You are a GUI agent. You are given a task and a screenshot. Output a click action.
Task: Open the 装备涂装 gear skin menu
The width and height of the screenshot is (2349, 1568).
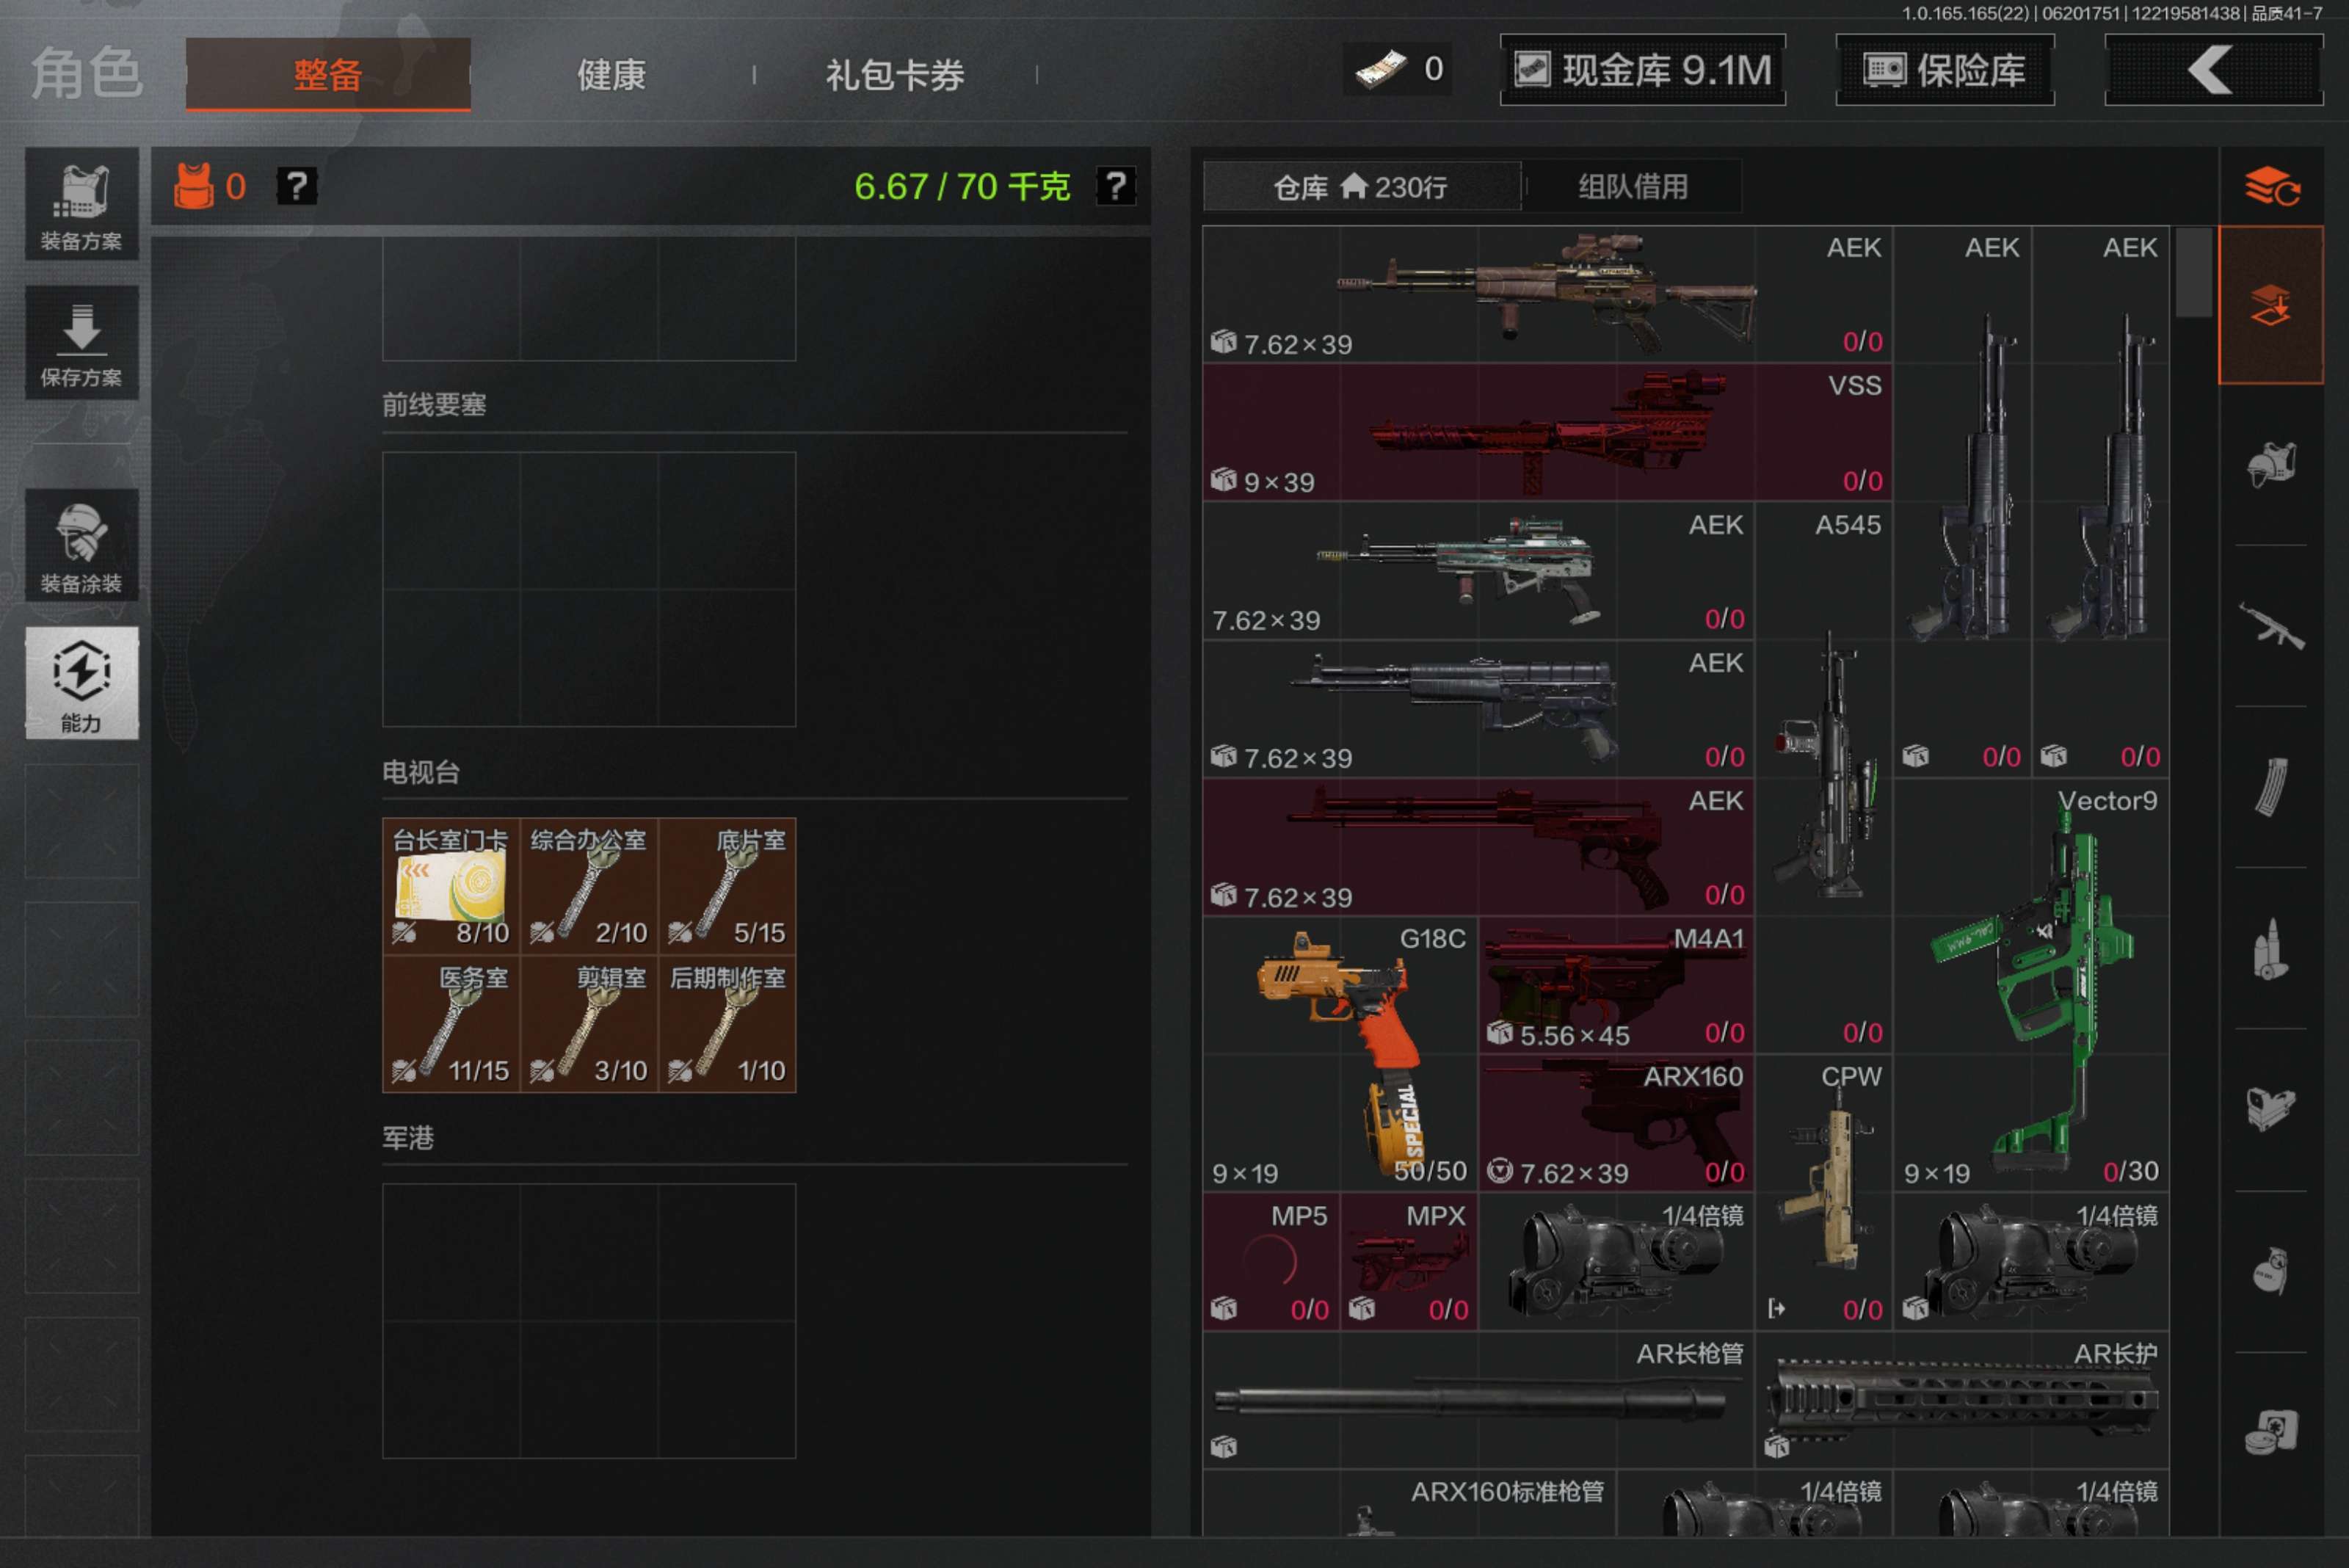[x=81, y=546]
